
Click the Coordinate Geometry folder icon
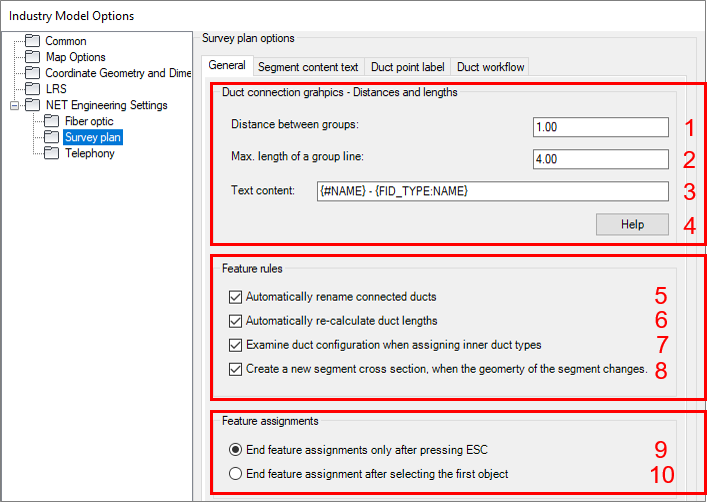pyautogui.click(x=32, y=73)
